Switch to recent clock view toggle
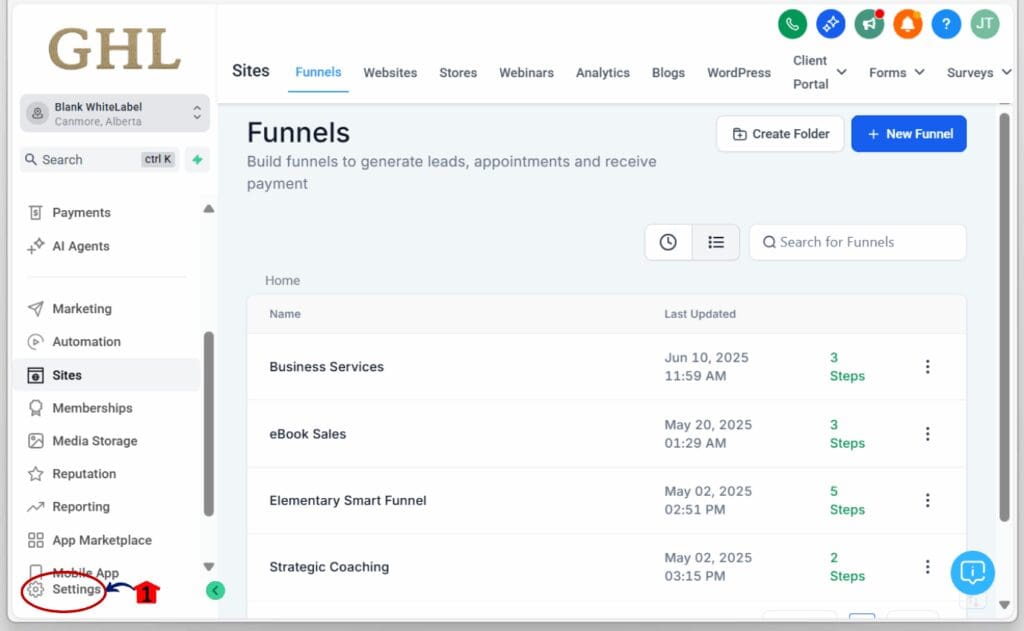Screen dimensions: 1024x631 click(x=668, y=242)
